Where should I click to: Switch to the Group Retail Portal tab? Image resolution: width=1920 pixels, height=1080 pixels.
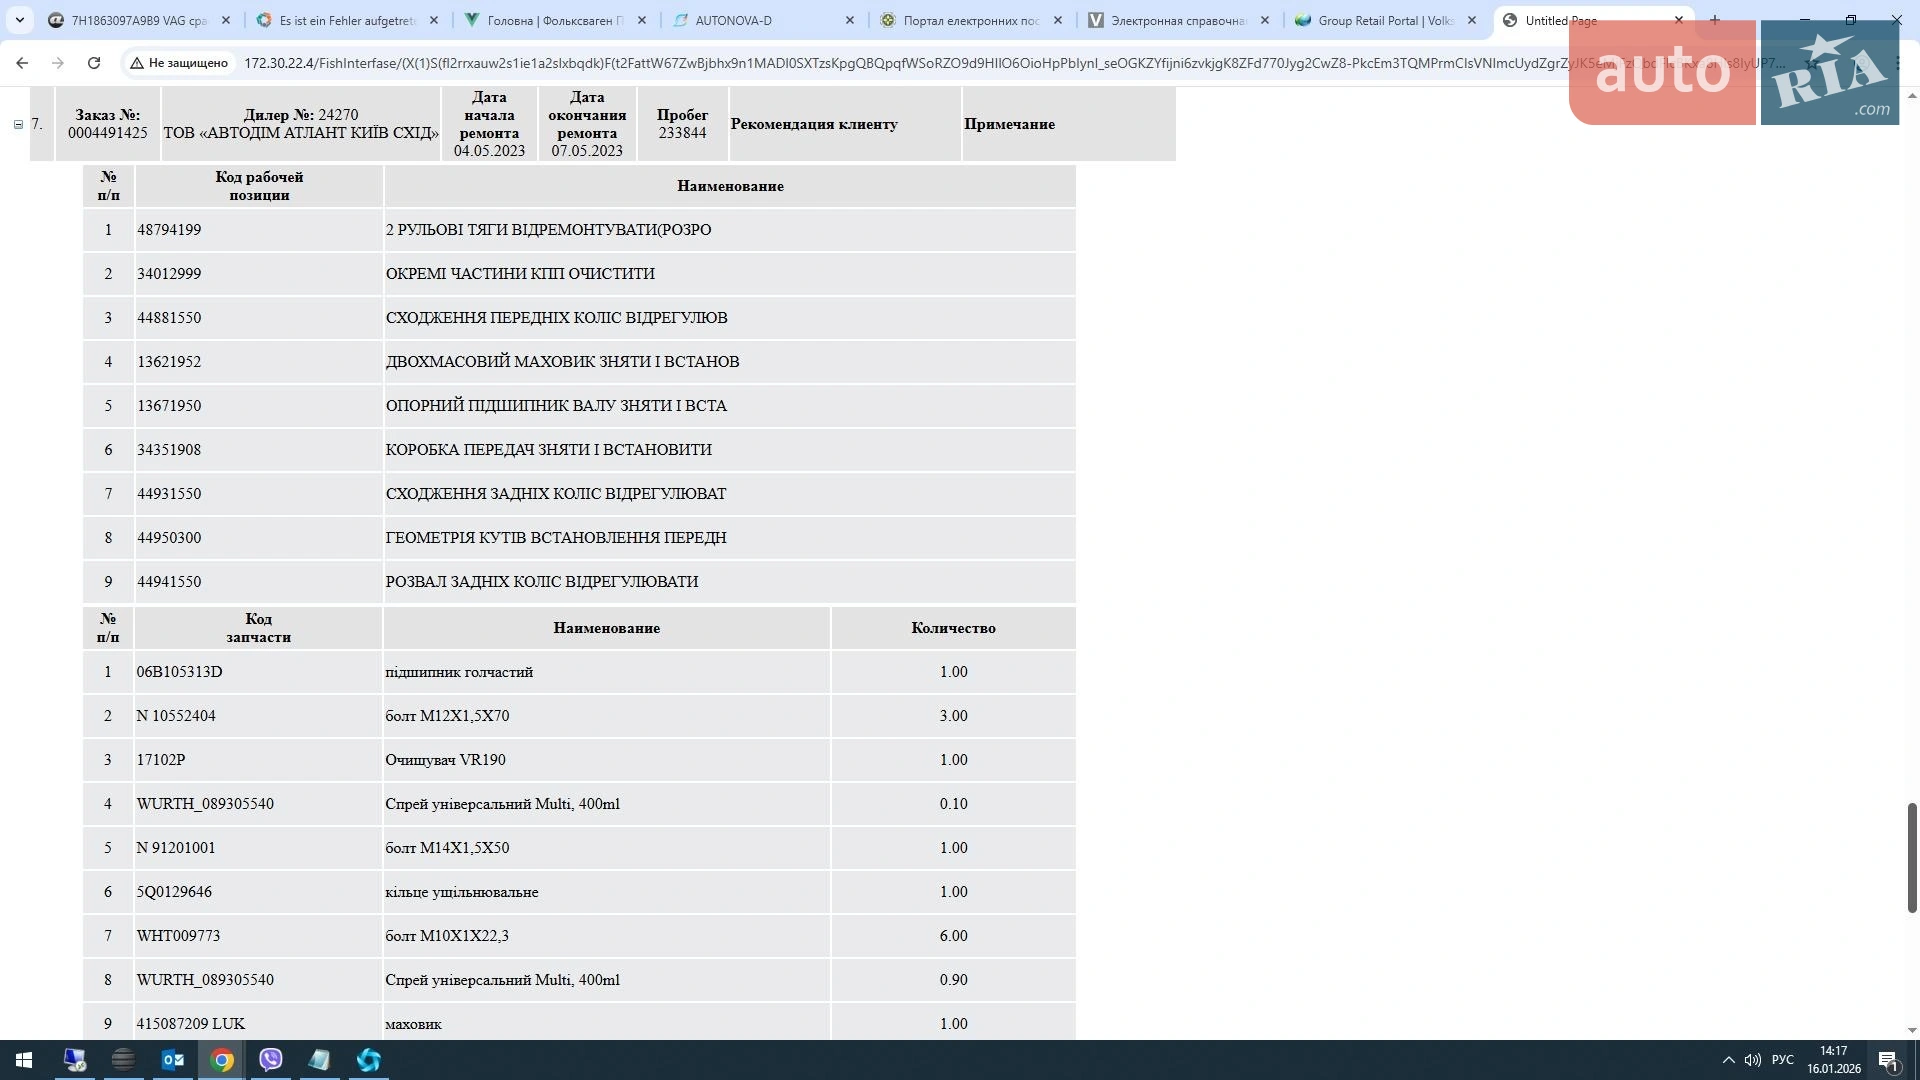click(1386, 20)
